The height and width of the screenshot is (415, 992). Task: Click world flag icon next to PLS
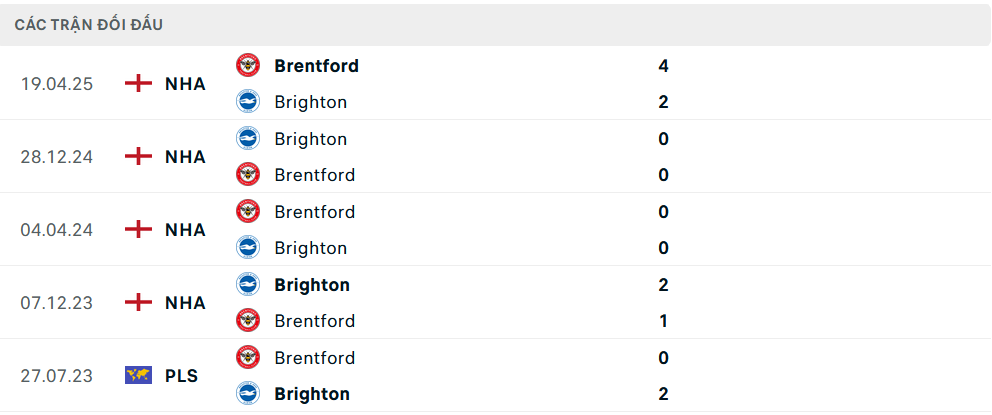(138, 376)
